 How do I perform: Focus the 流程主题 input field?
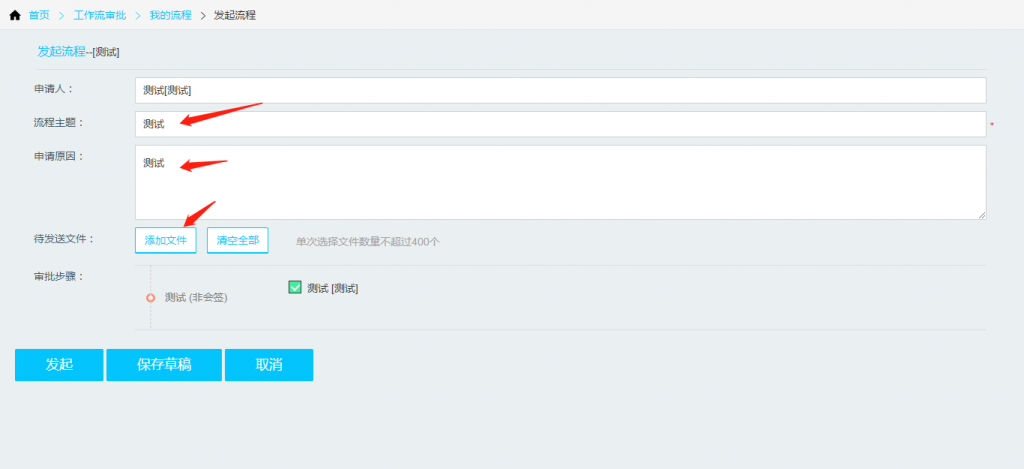(x=560, y=124)
